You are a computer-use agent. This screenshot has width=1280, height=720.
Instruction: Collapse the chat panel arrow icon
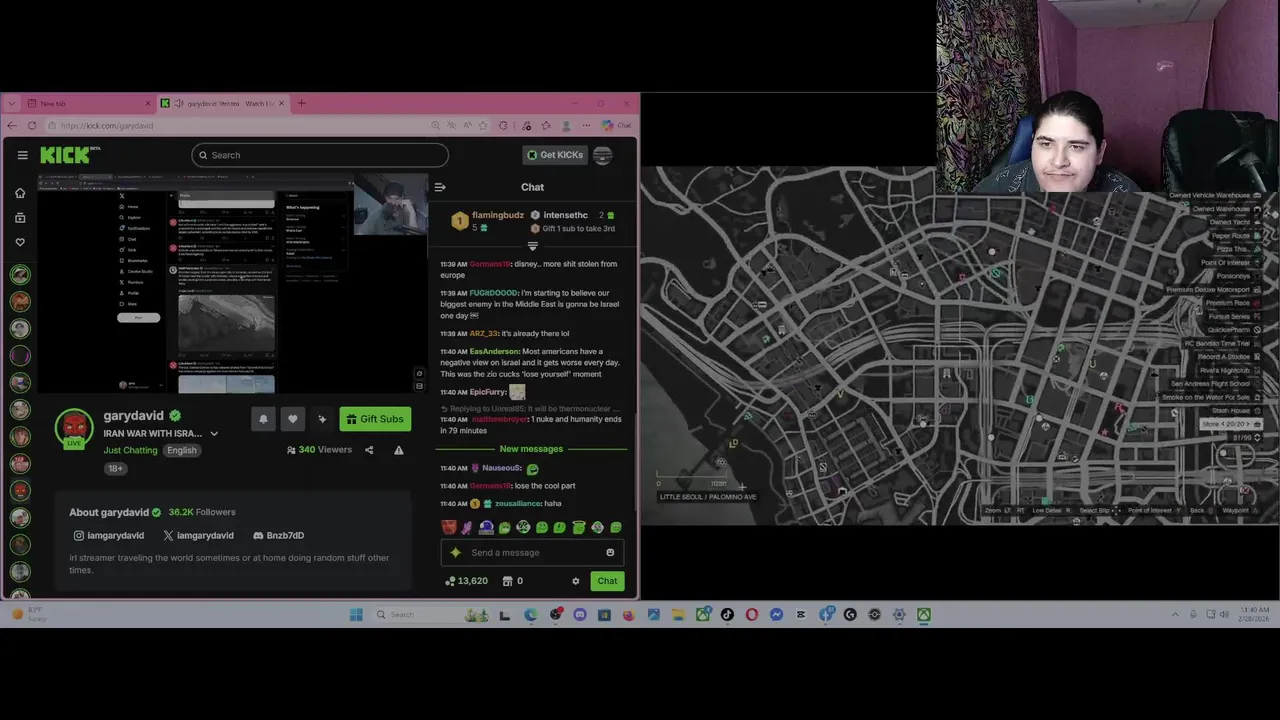tap(440, 187)
